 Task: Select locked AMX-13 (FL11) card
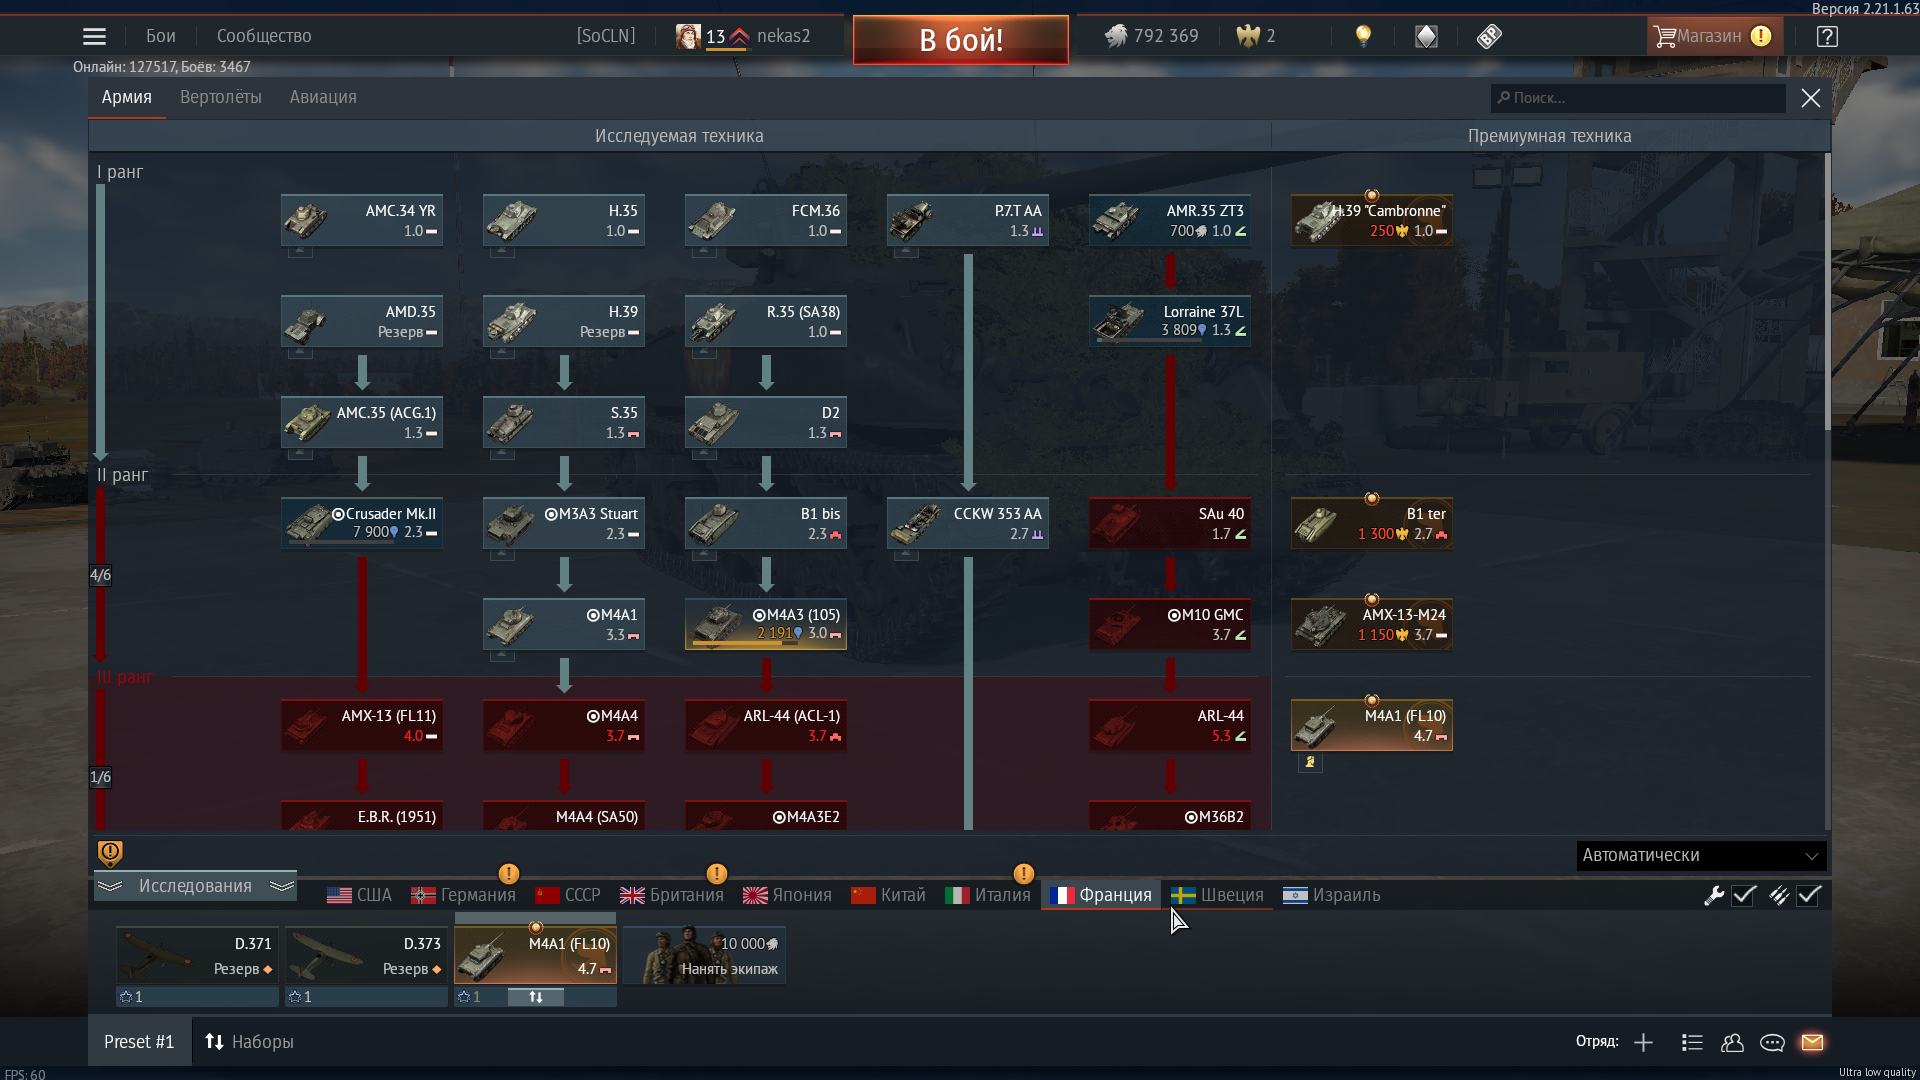[x=362, y=725]
